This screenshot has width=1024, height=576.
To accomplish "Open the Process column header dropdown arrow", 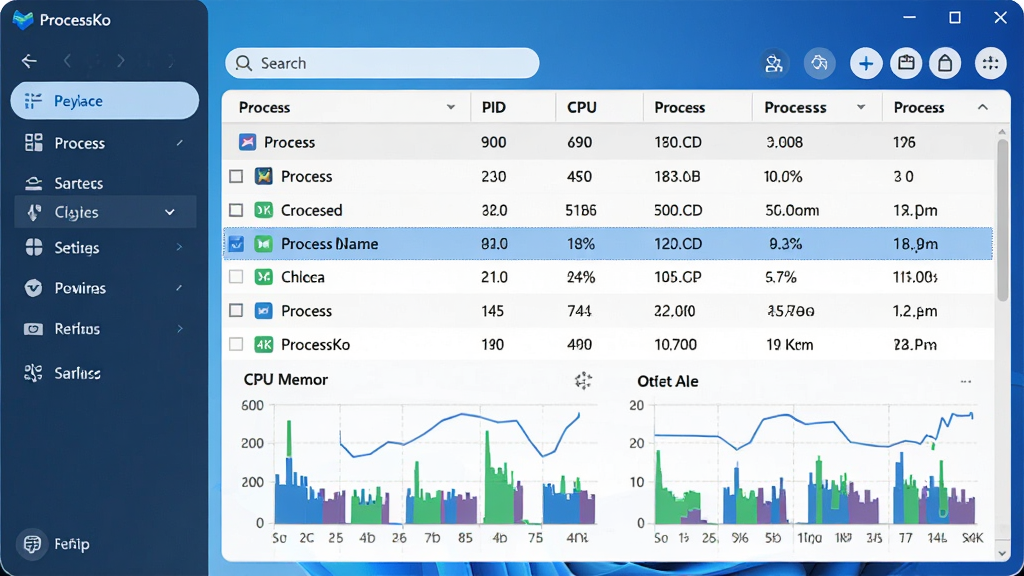I will coord(451,107).
